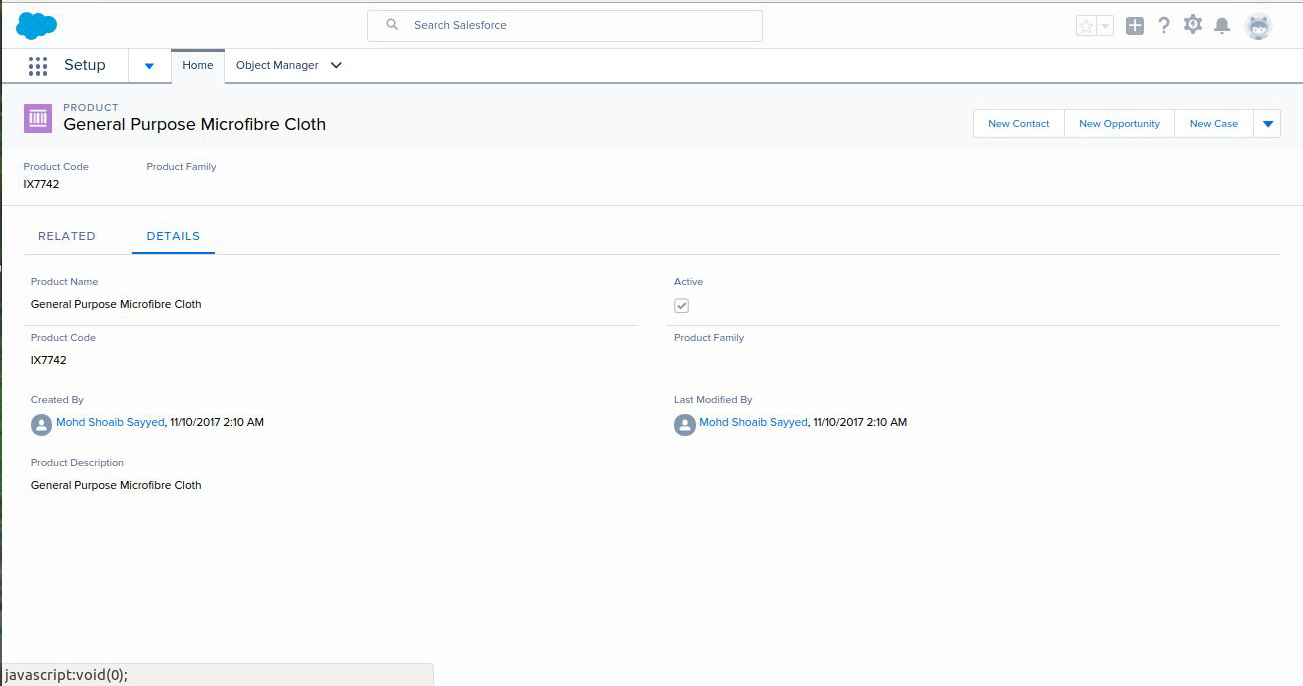The width and height of the screenshot is (1303, 686).
Task: Open the favorites list dropdown arrow
Action: (1106, 26)
